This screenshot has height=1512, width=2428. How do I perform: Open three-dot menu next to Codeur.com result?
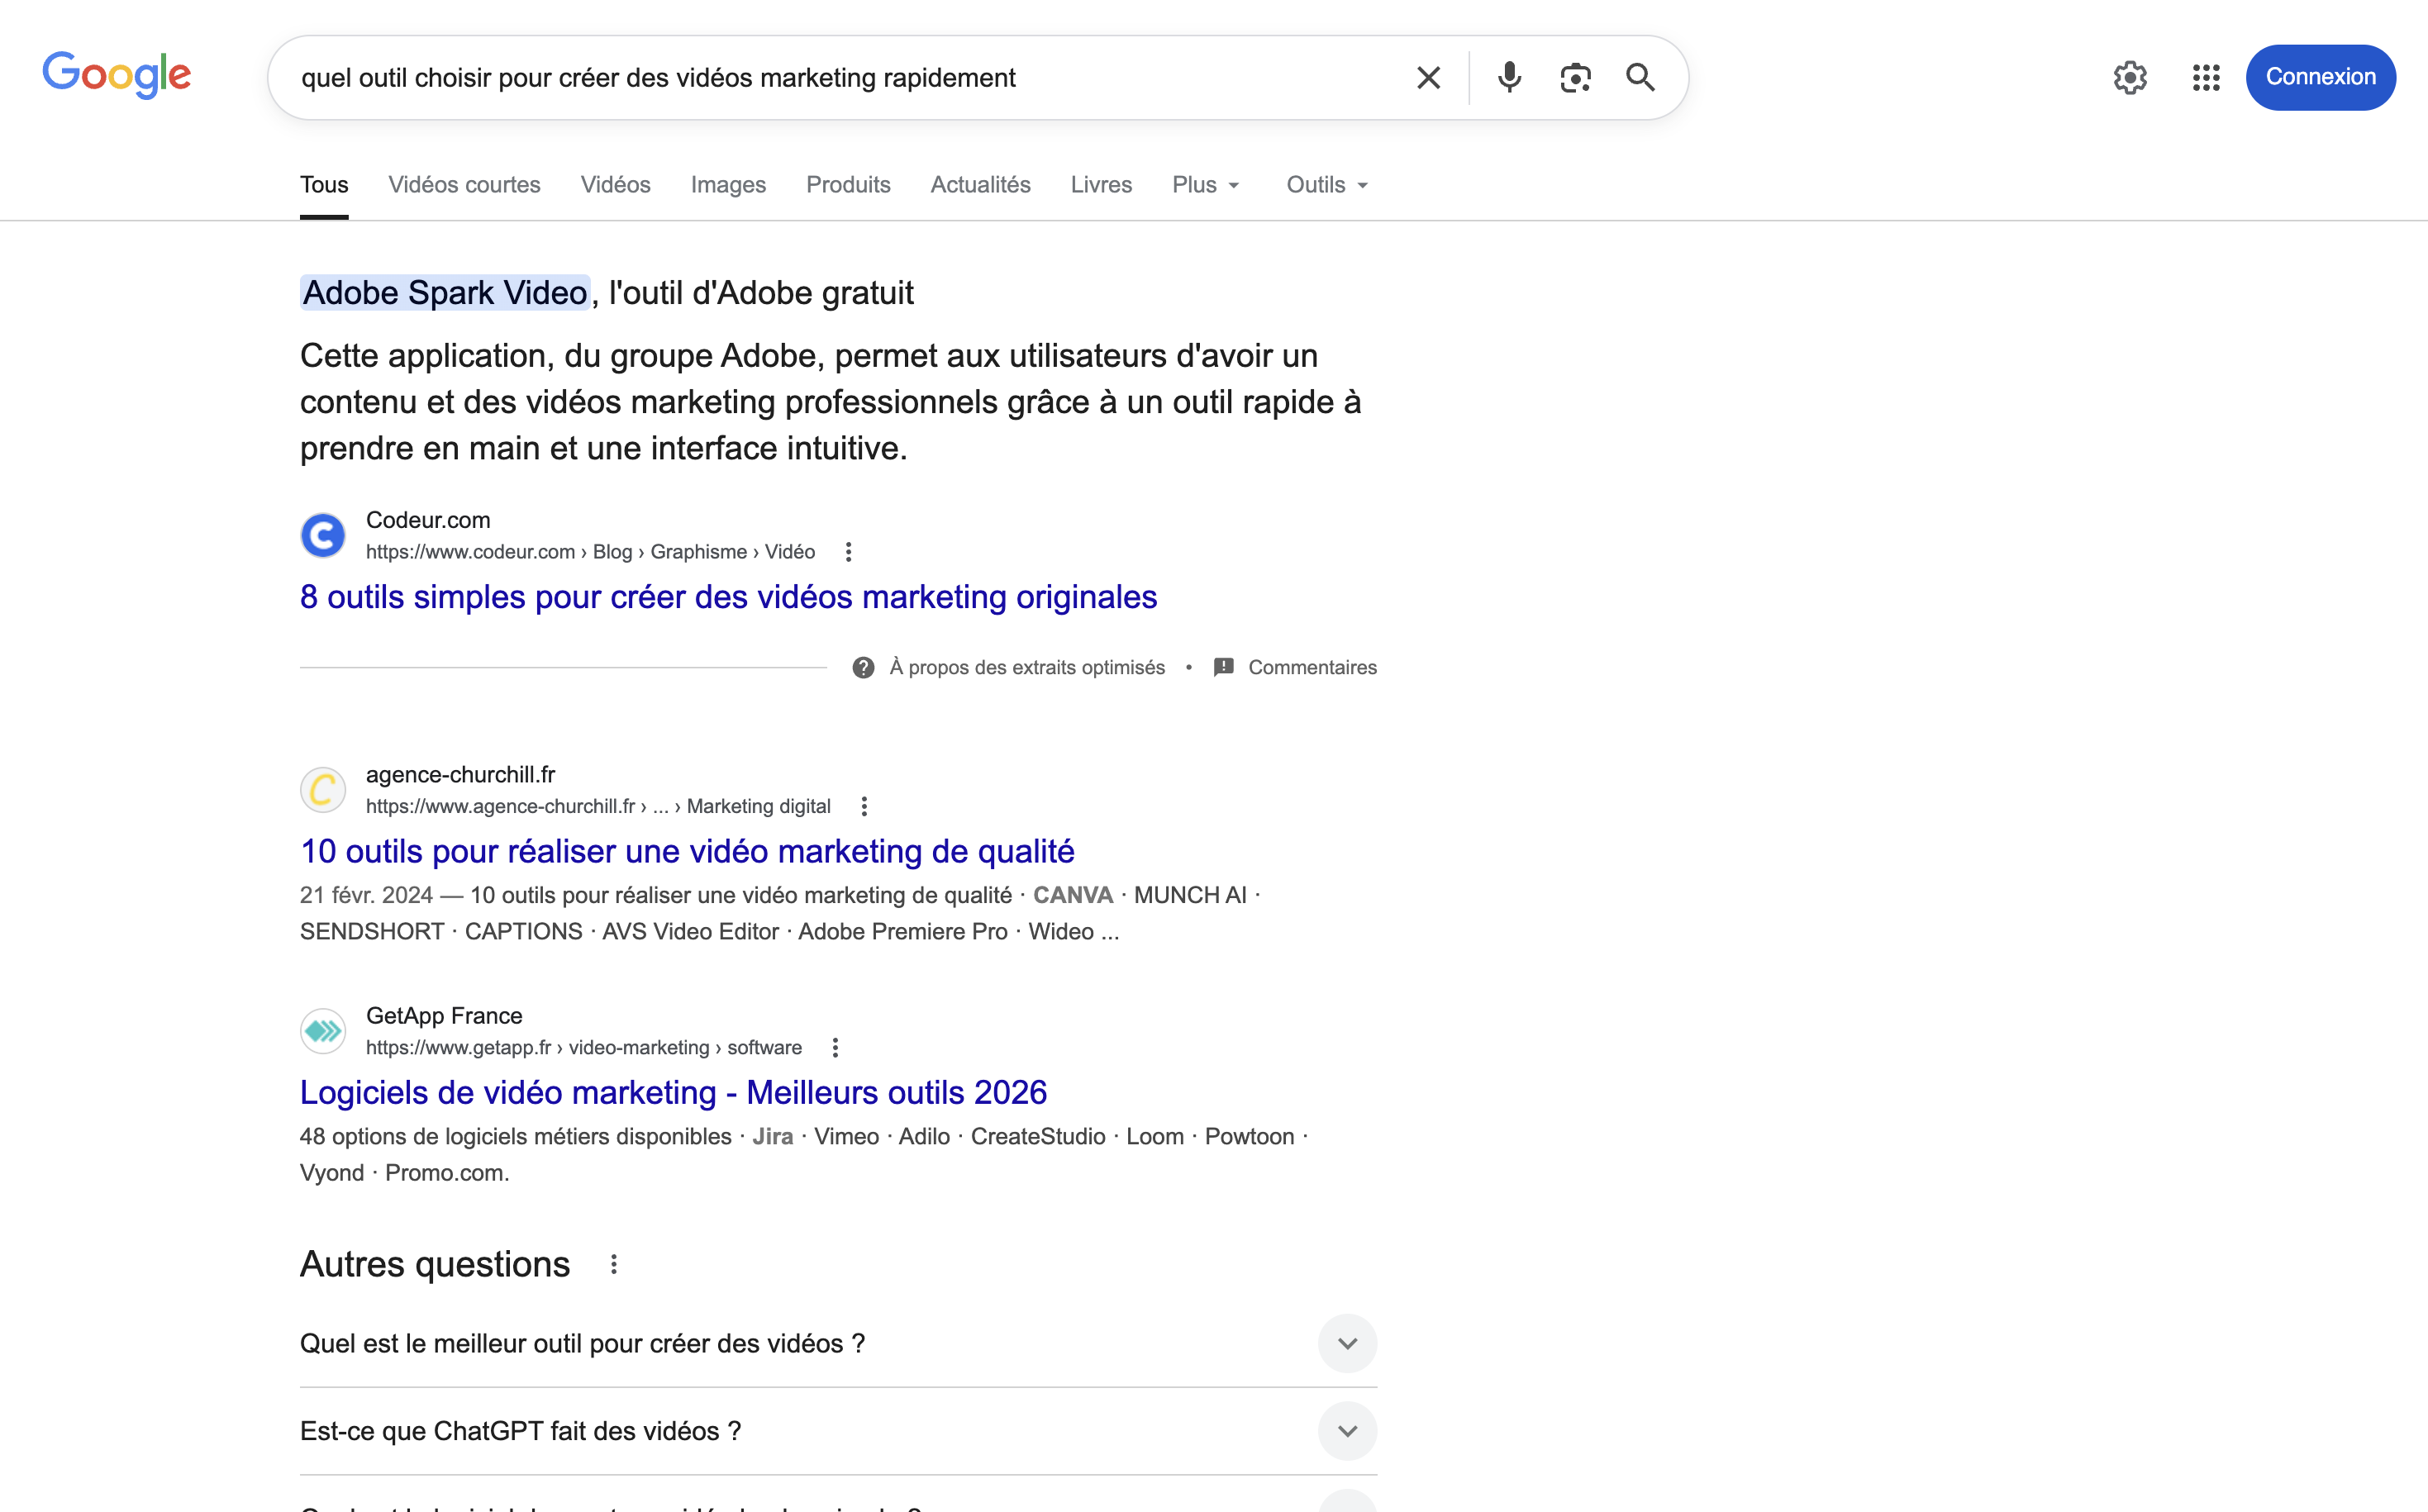tap(849, 551)
